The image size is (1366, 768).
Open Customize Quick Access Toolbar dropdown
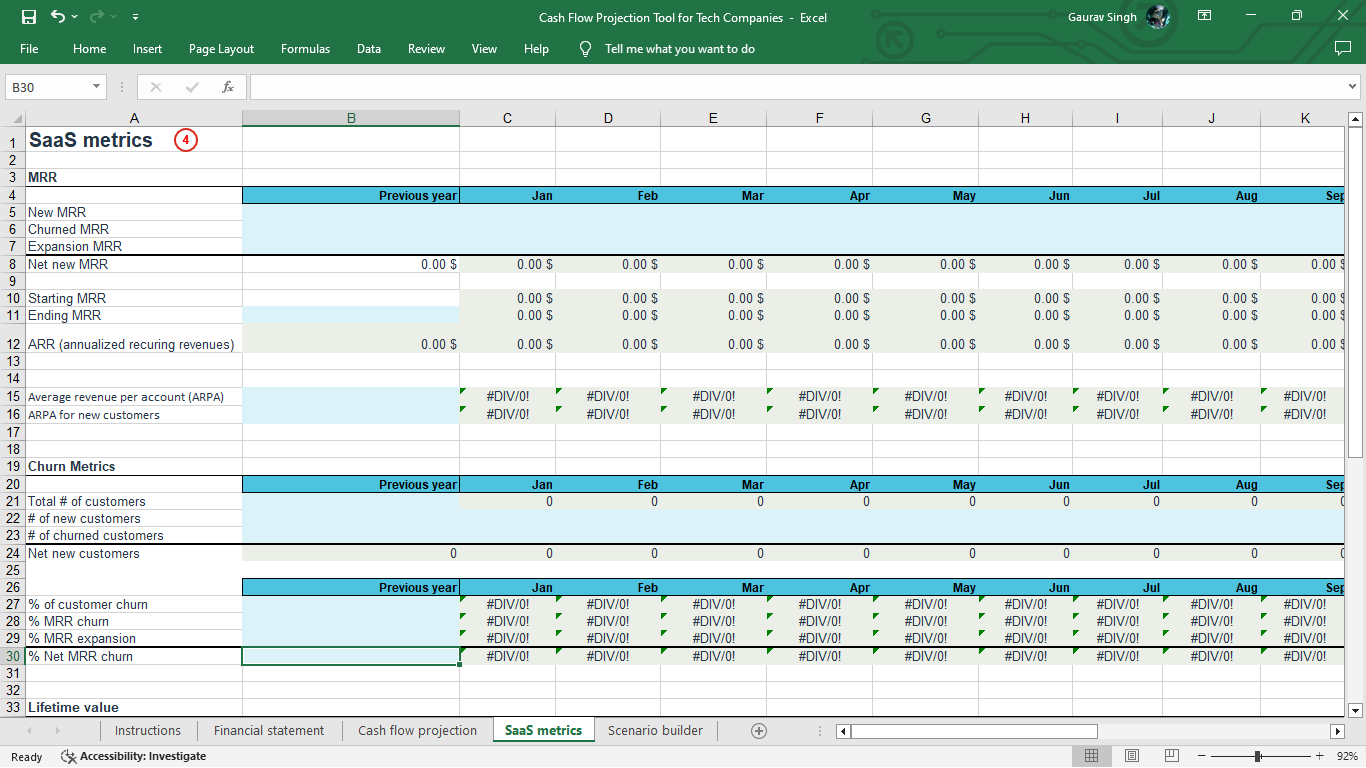click(x=135, y=17)
